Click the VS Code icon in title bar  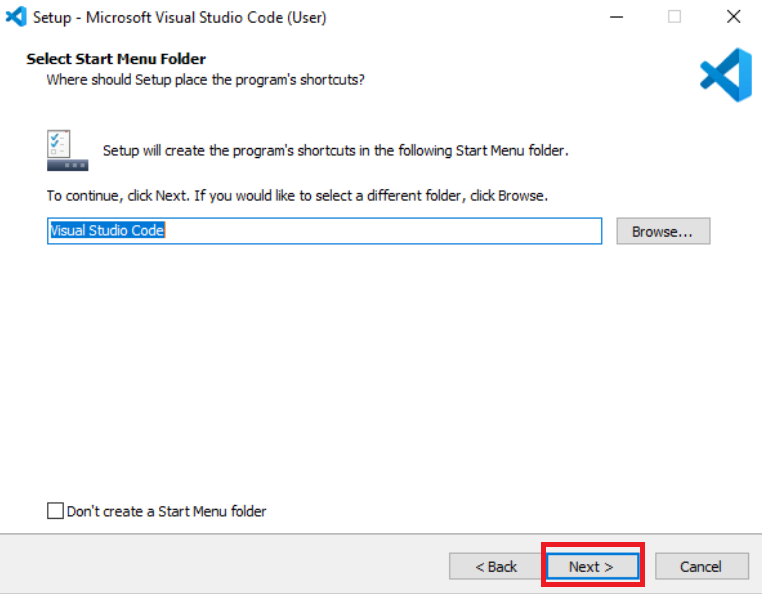[x=16, y=17]
